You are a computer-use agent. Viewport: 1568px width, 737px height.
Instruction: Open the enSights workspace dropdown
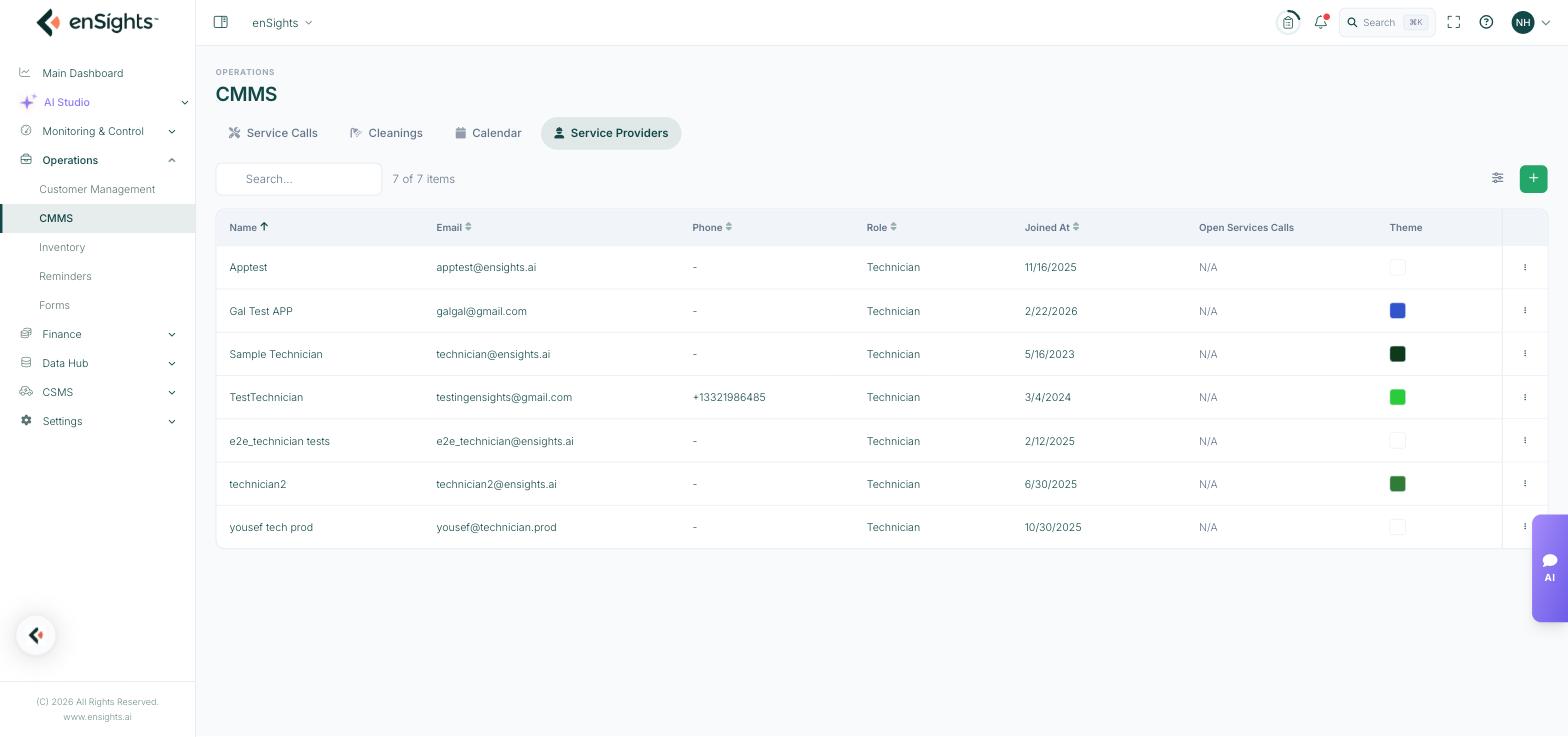pos(282,22)
